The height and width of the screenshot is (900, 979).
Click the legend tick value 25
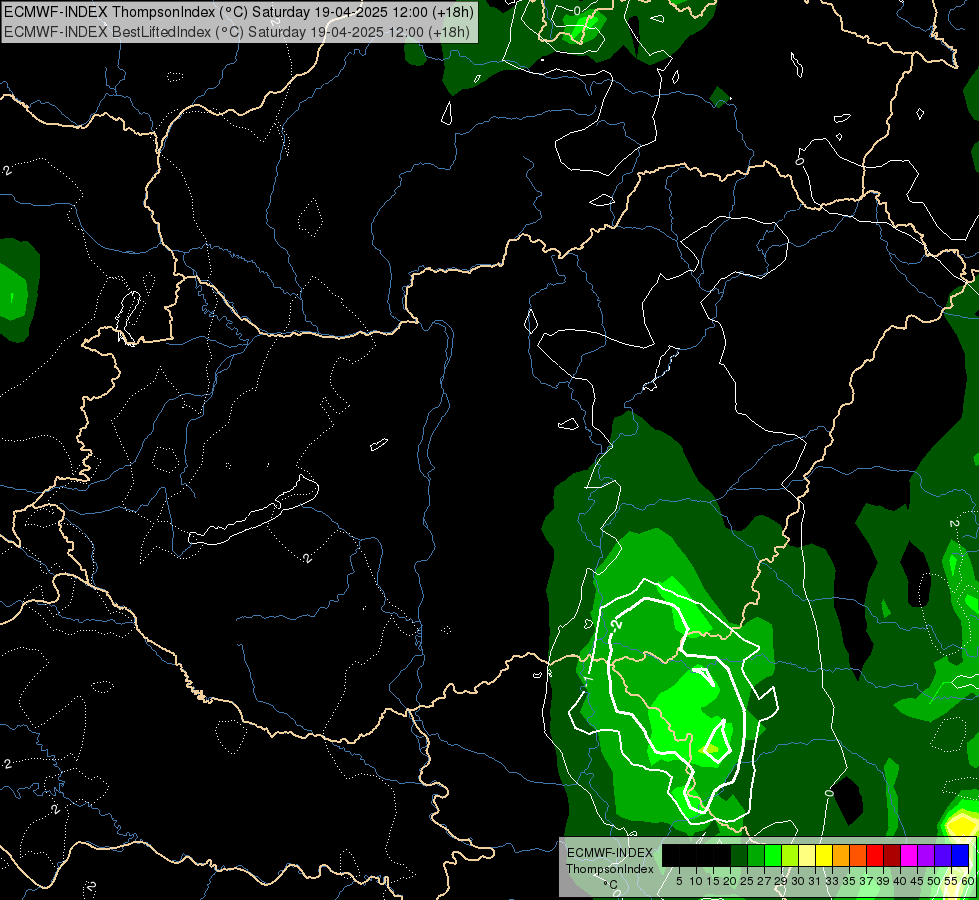747,881
